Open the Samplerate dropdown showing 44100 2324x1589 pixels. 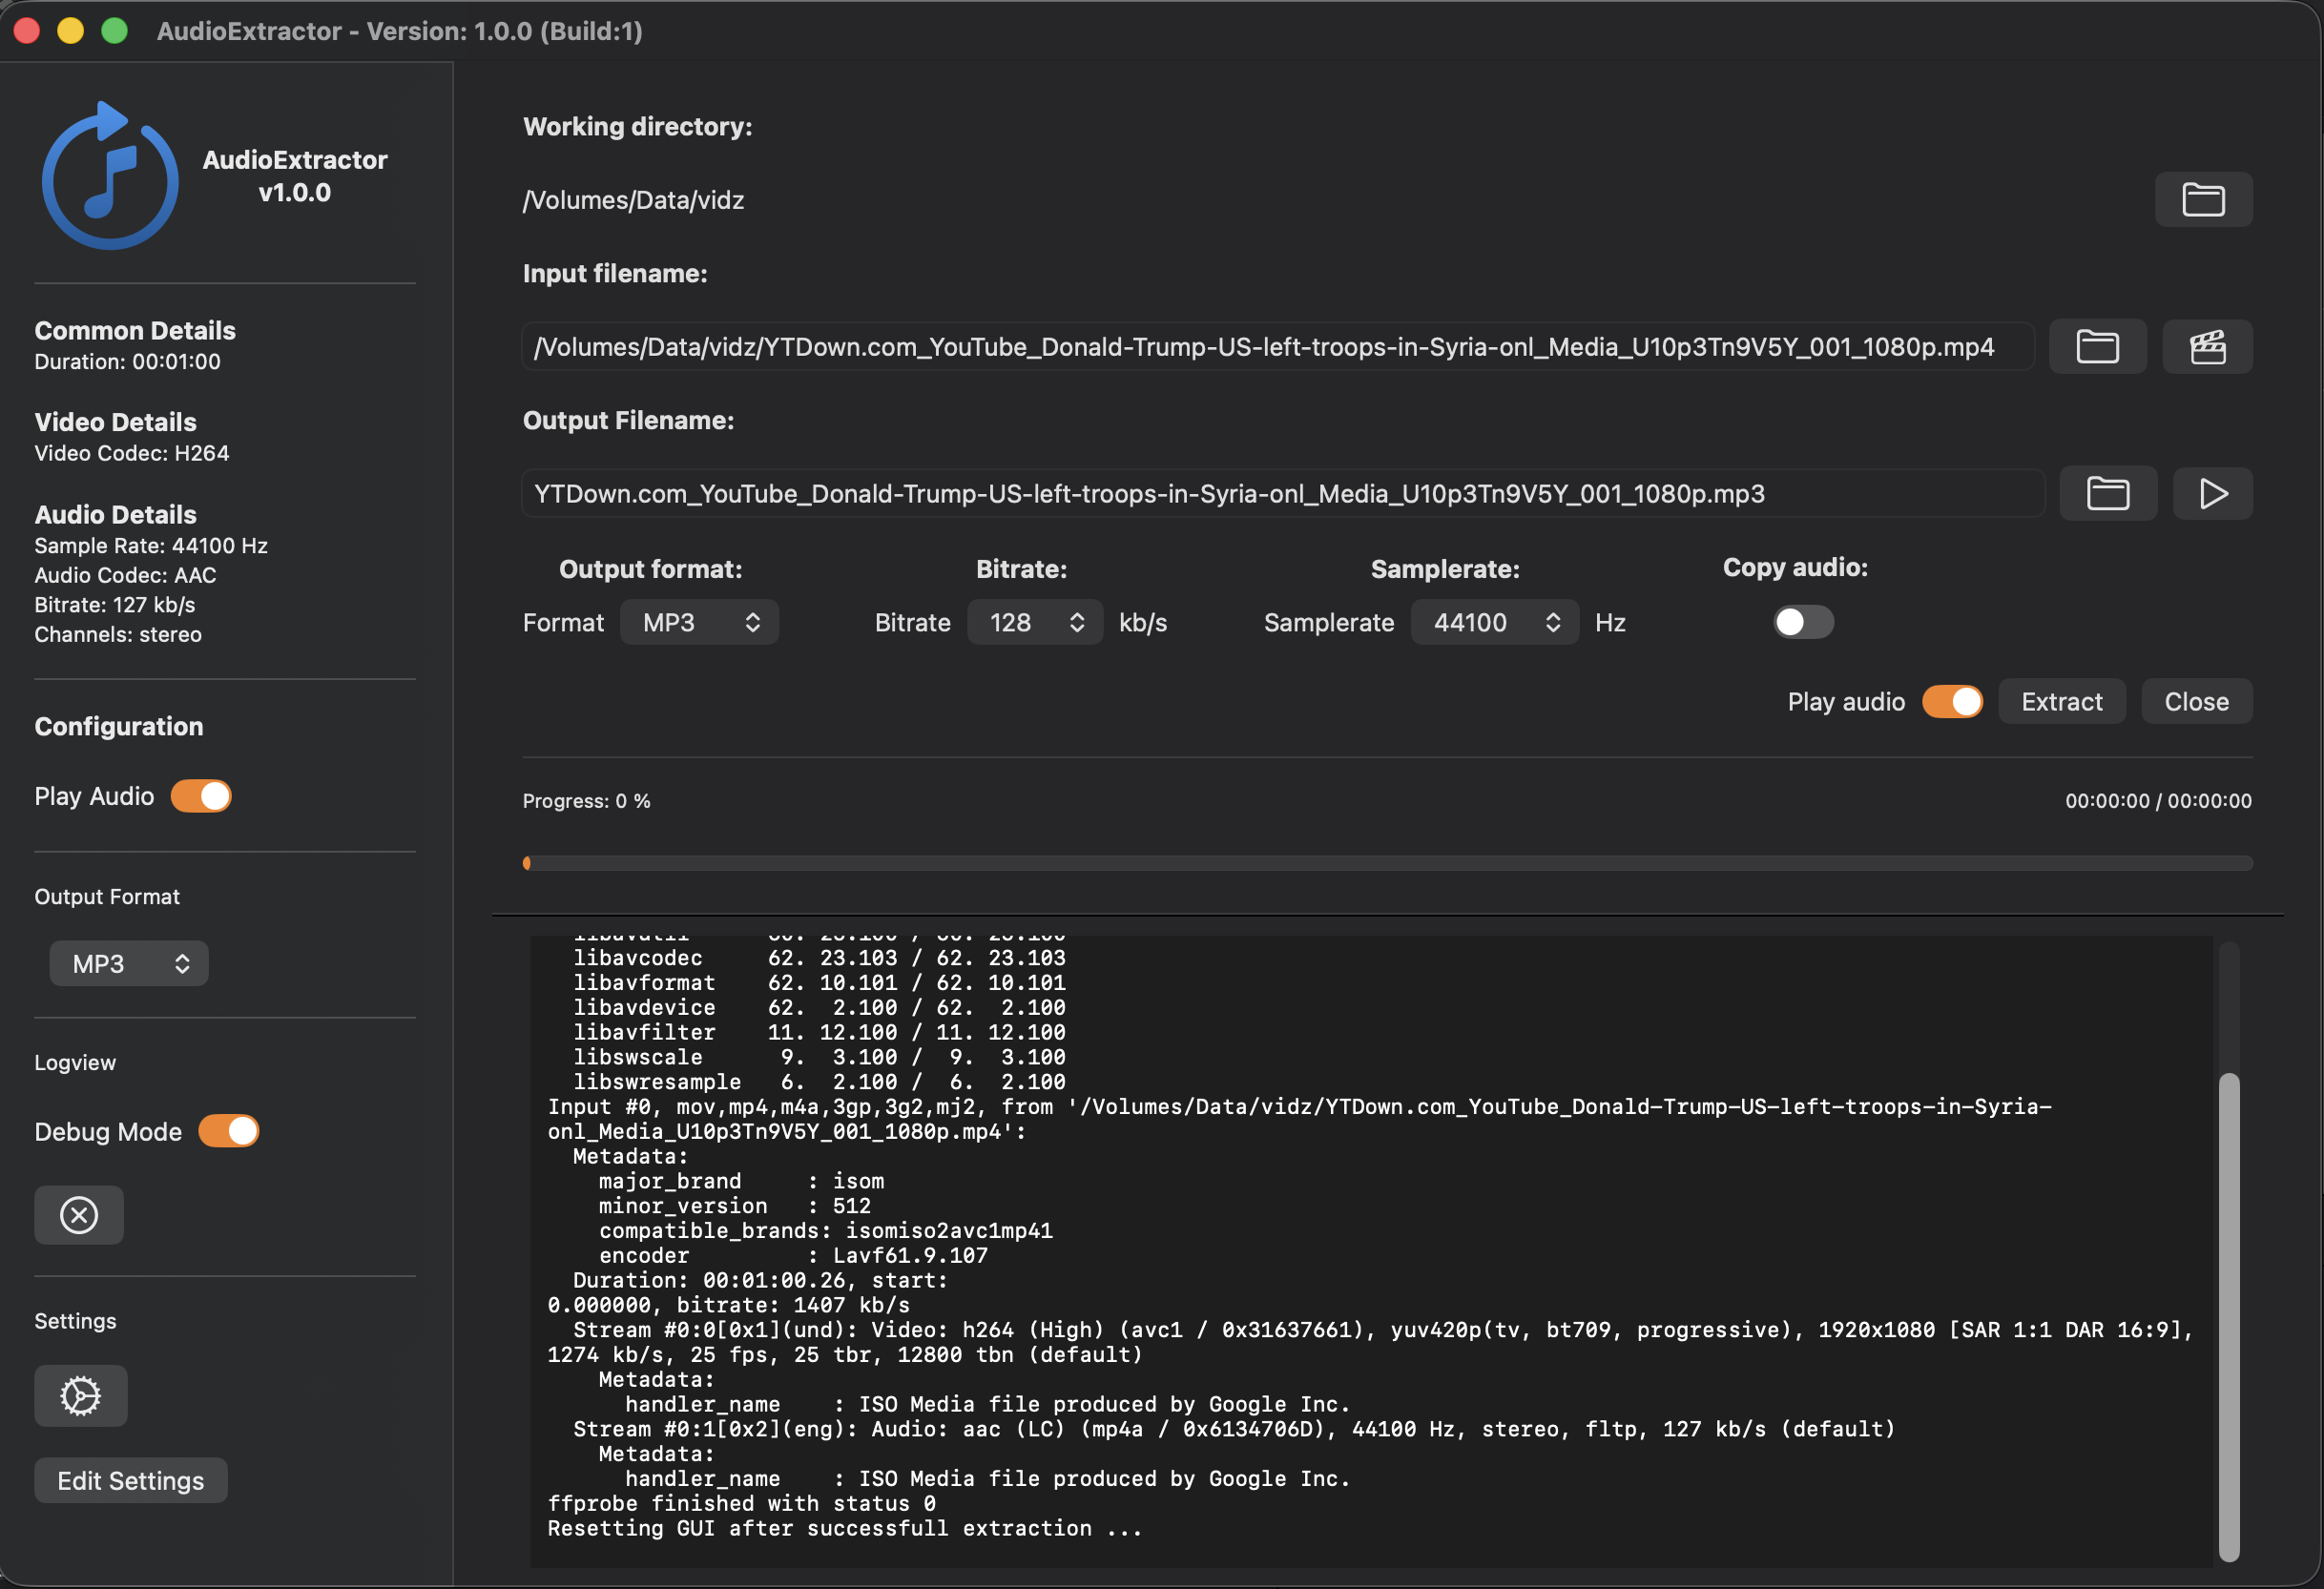tap(1494, 622)
